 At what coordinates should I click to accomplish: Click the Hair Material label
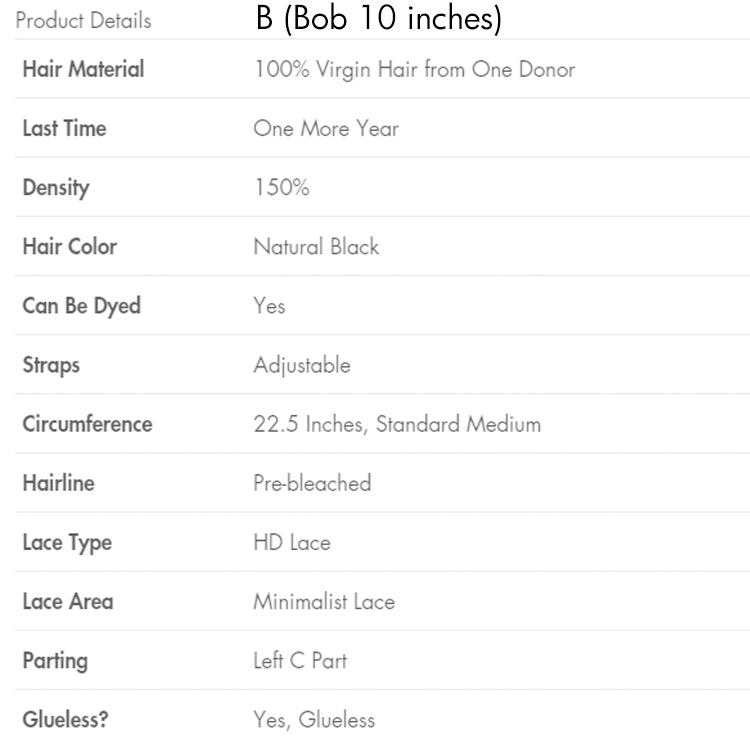(x=83, y=69)
